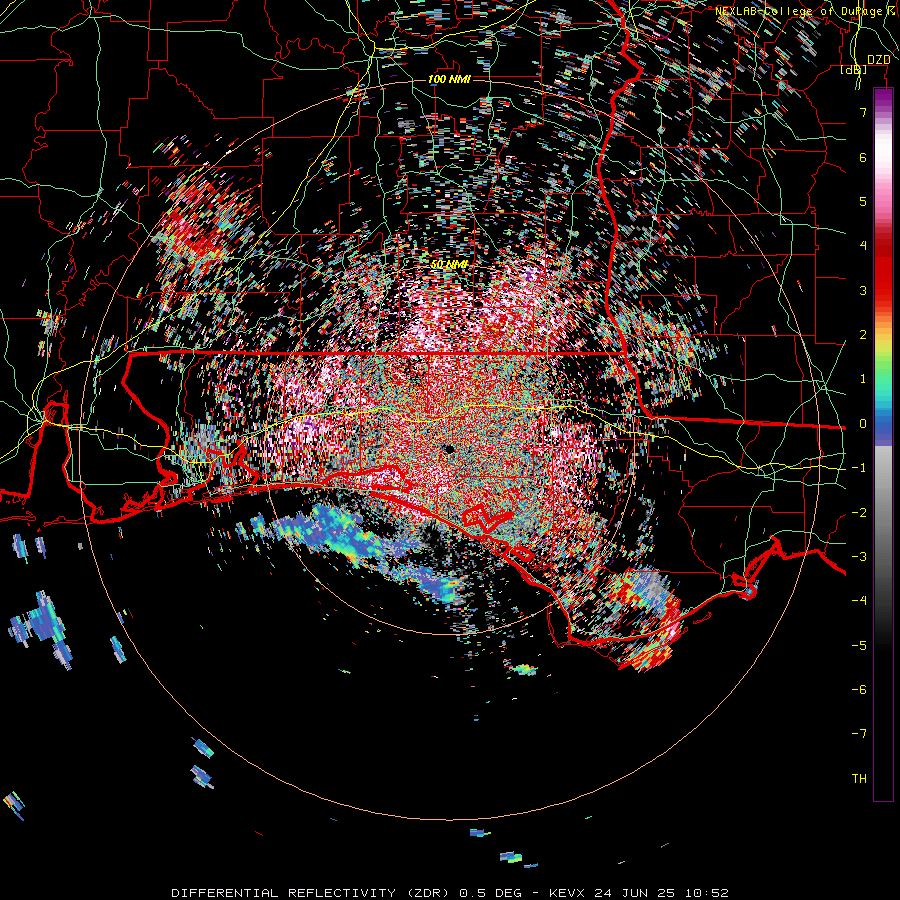Click the color scale label "2"
Image resolution: width=900 pixels, height=900 pixels.
tap(863, 335)
